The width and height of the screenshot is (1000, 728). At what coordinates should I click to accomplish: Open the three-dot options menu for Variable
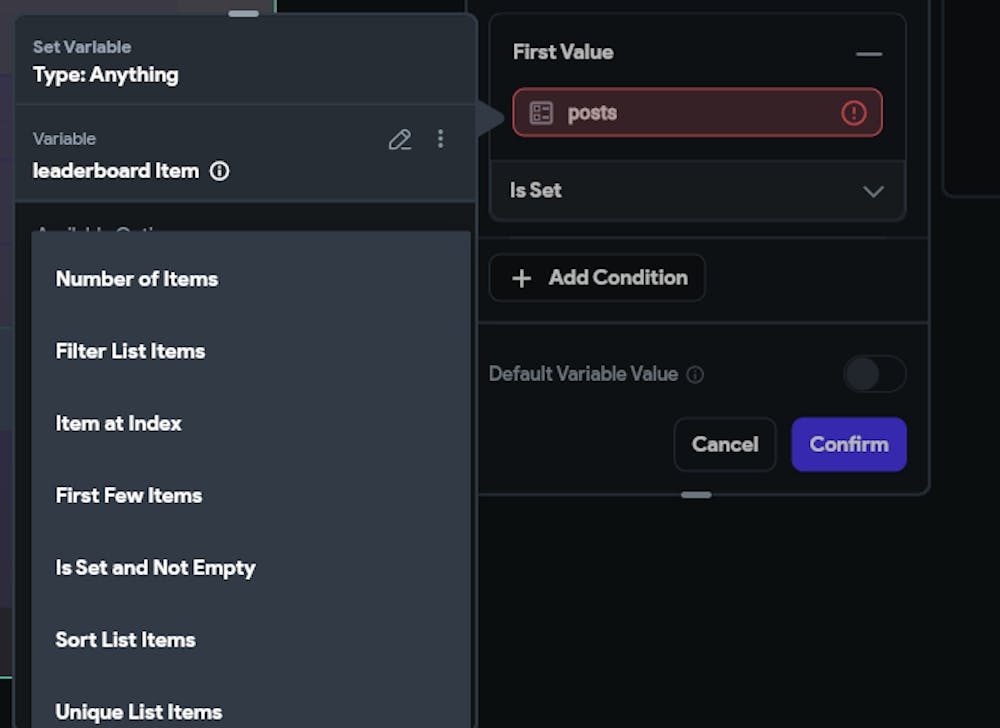441,139
